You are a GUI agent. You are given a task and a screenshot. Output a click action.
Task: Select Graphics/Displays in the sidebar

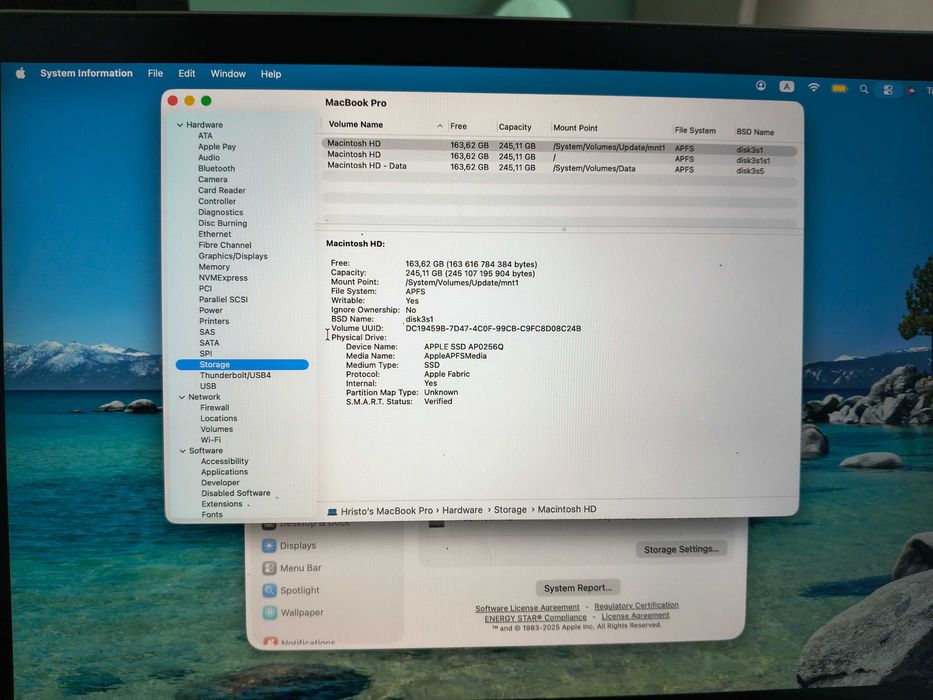coord(233,256)
